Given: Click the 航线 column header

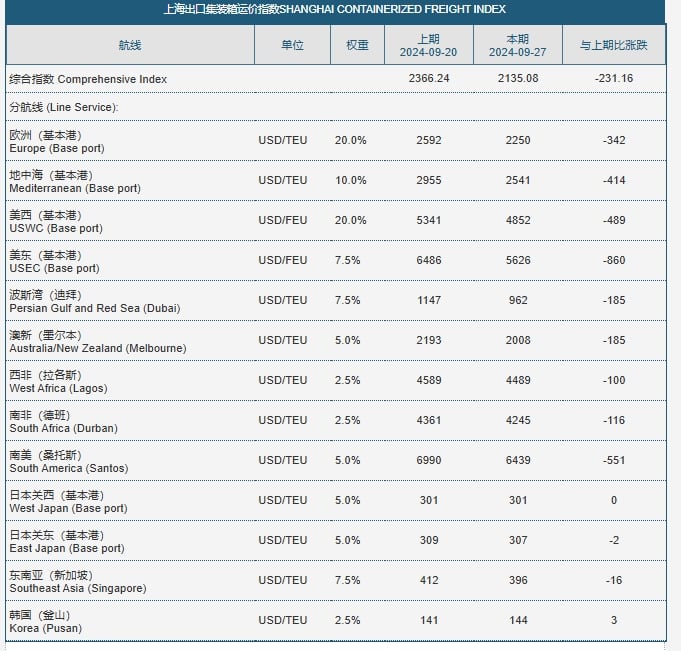Looking at the screenshot, I should [x=130, y=45].
